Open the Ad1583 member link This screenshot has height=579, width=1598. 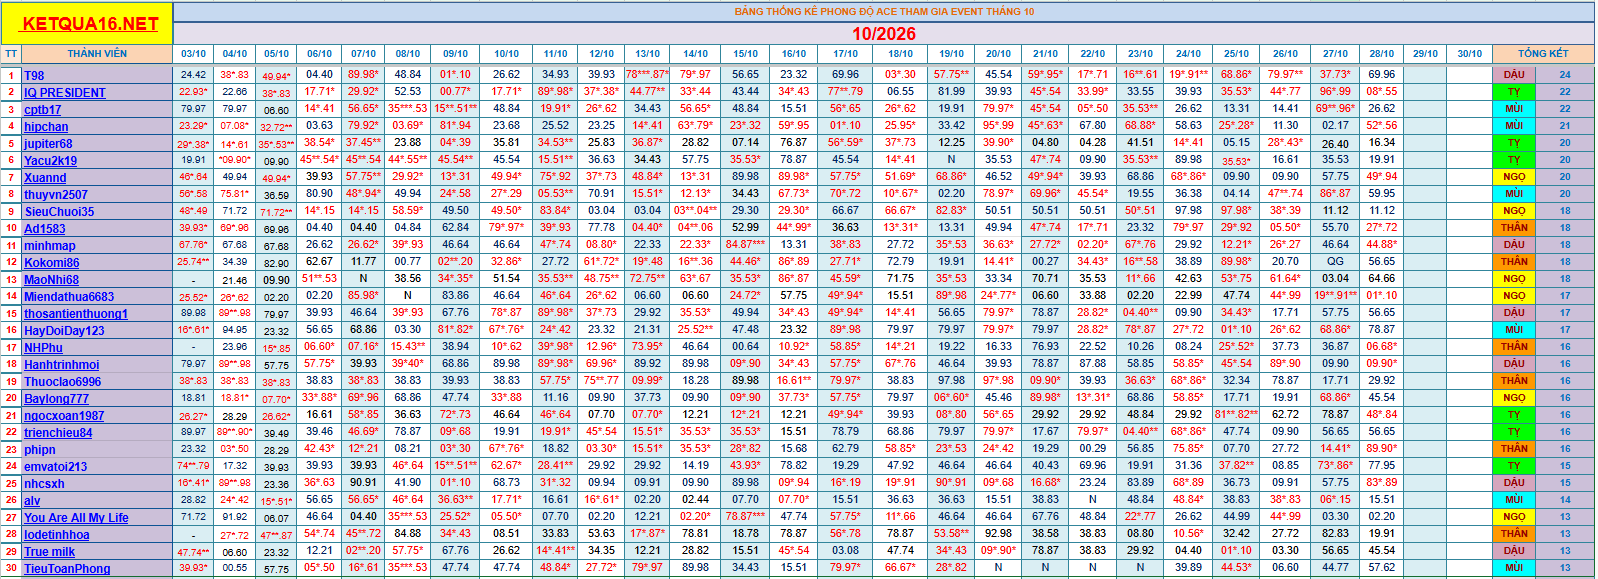click(45, 229)
